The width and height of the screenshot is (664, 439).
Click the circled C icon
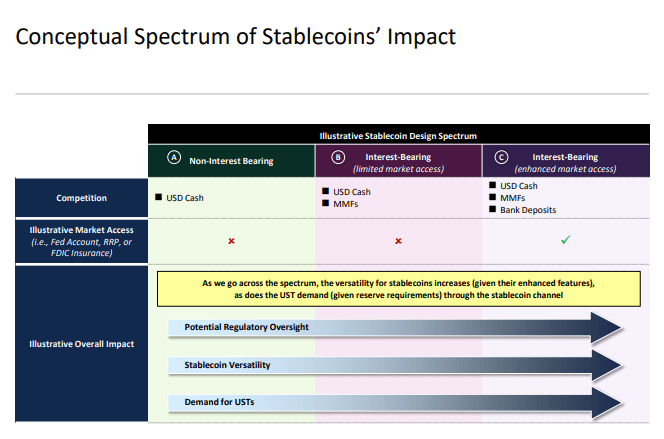(502, 158)
